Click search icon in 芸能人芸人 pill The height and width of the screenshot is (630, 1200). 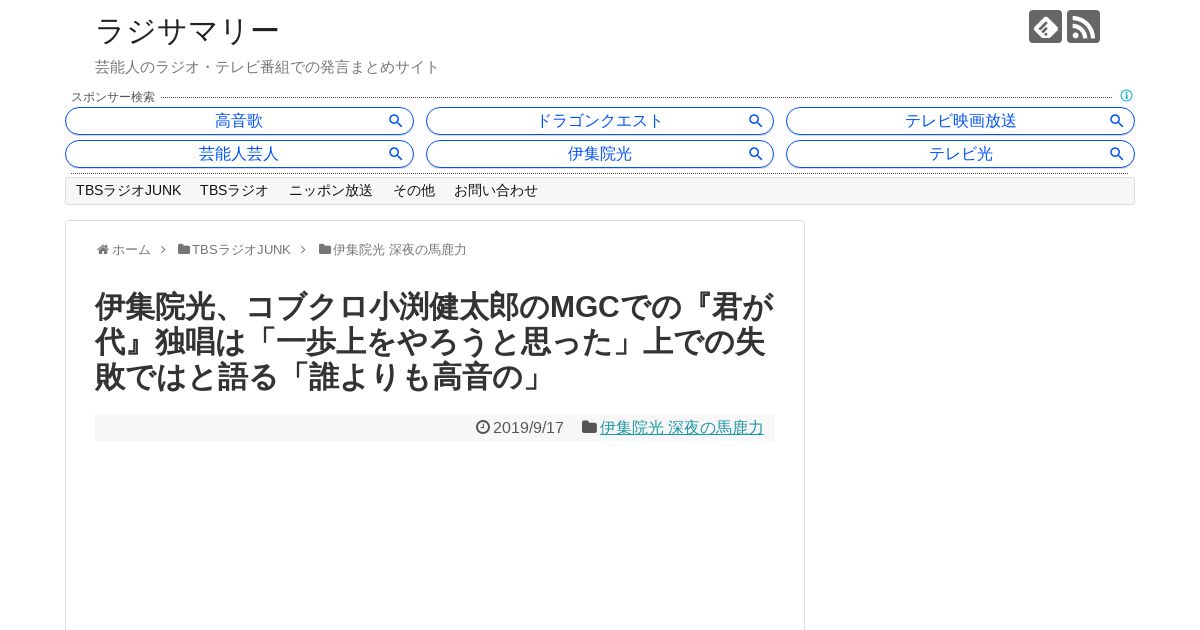coord(396,154)
